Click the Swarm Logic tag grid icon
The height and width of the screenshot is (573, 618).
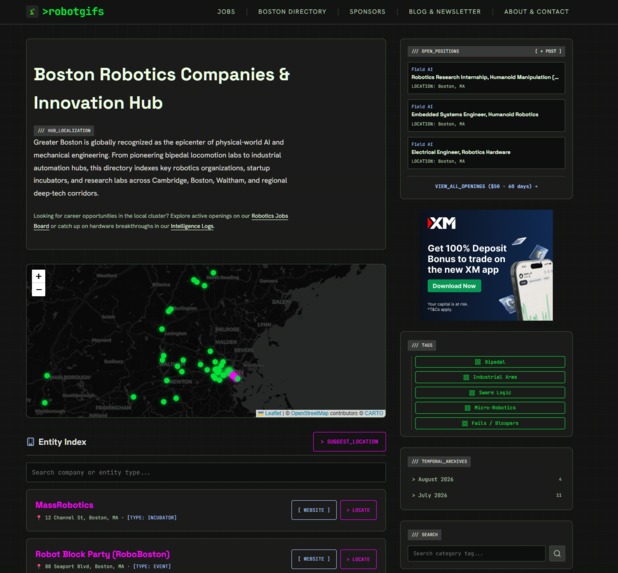click(x=472, y=393)
